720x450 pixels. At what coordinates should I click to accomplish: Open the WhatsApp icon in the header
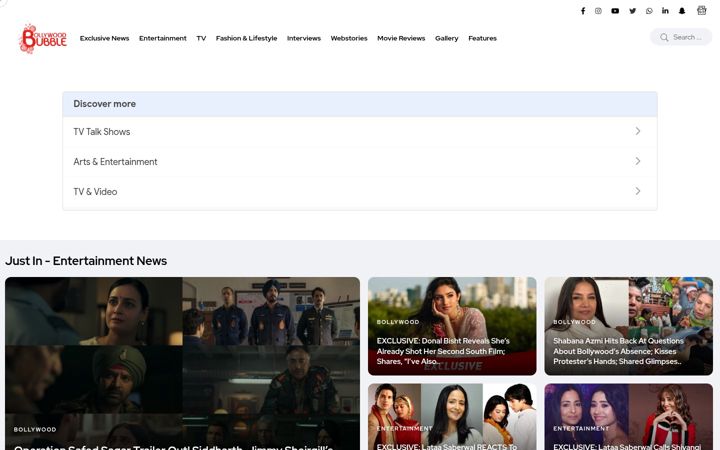coord(649,11)
